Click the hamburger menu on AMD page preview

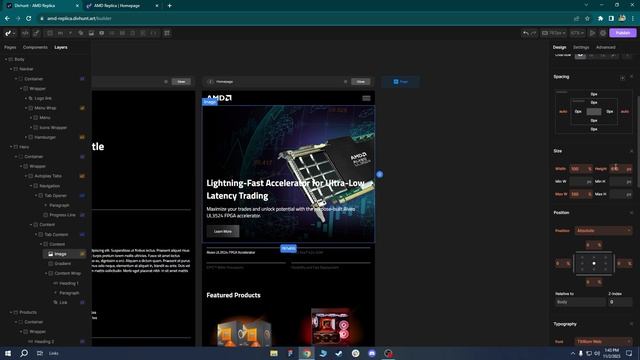pyautogui.click(x=366, y=98)
